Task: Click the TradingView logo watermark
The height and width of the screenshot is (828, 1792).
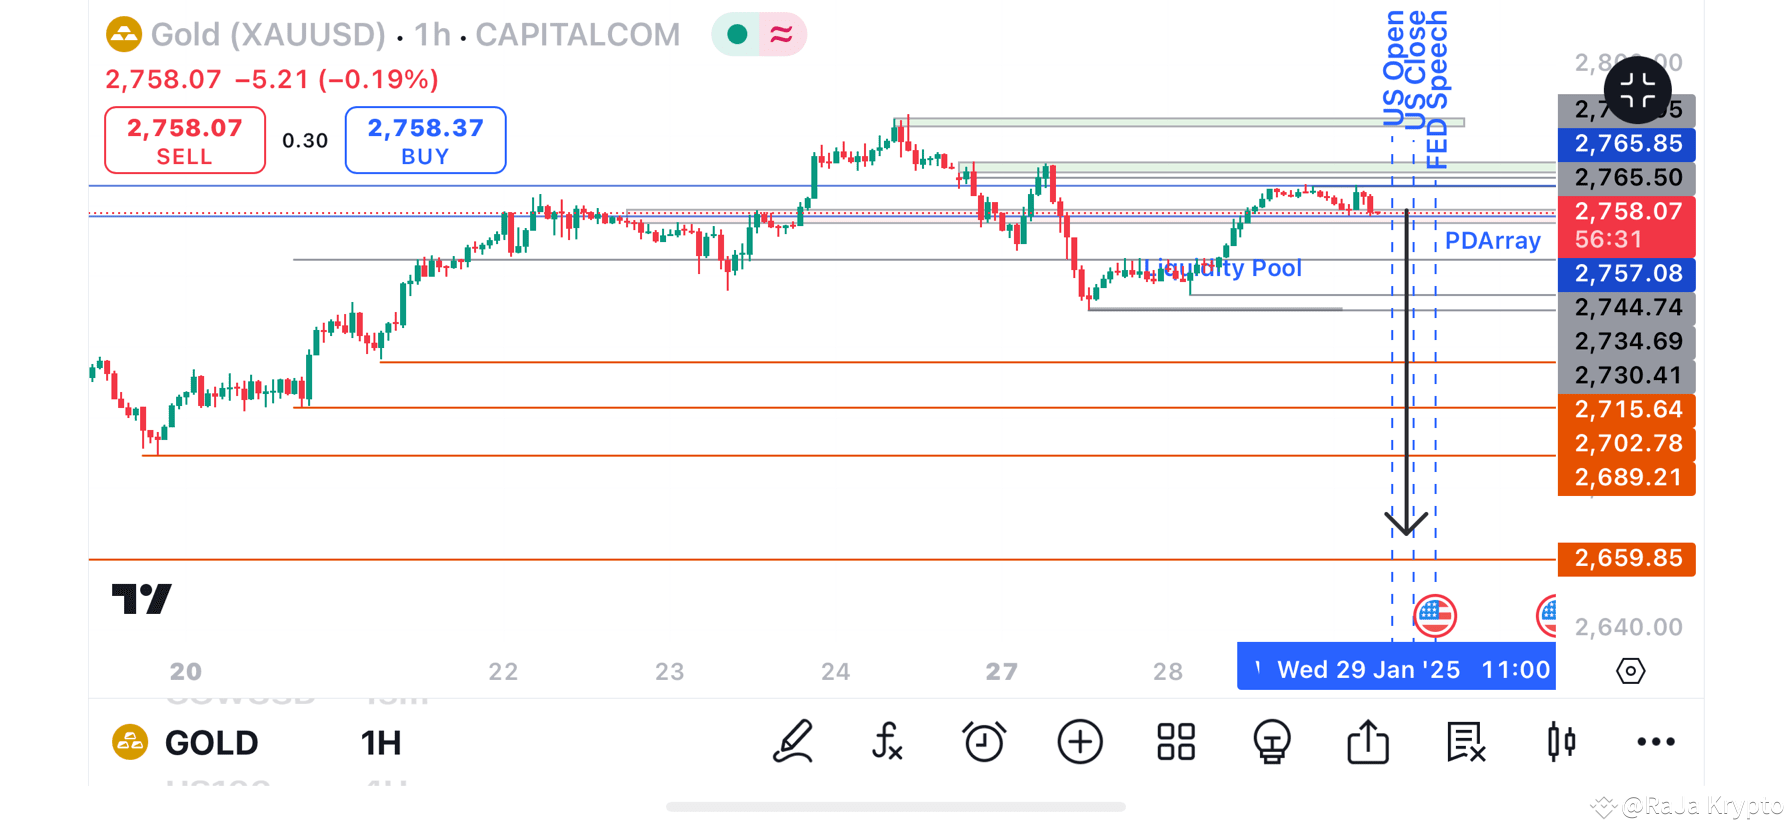Action: coord(140,598)
